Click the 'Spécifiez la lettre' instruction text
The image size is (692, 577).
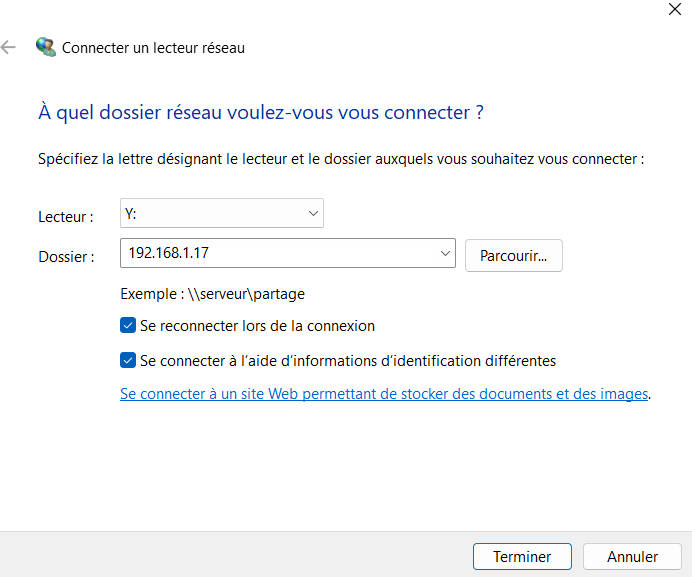point(340,159)
